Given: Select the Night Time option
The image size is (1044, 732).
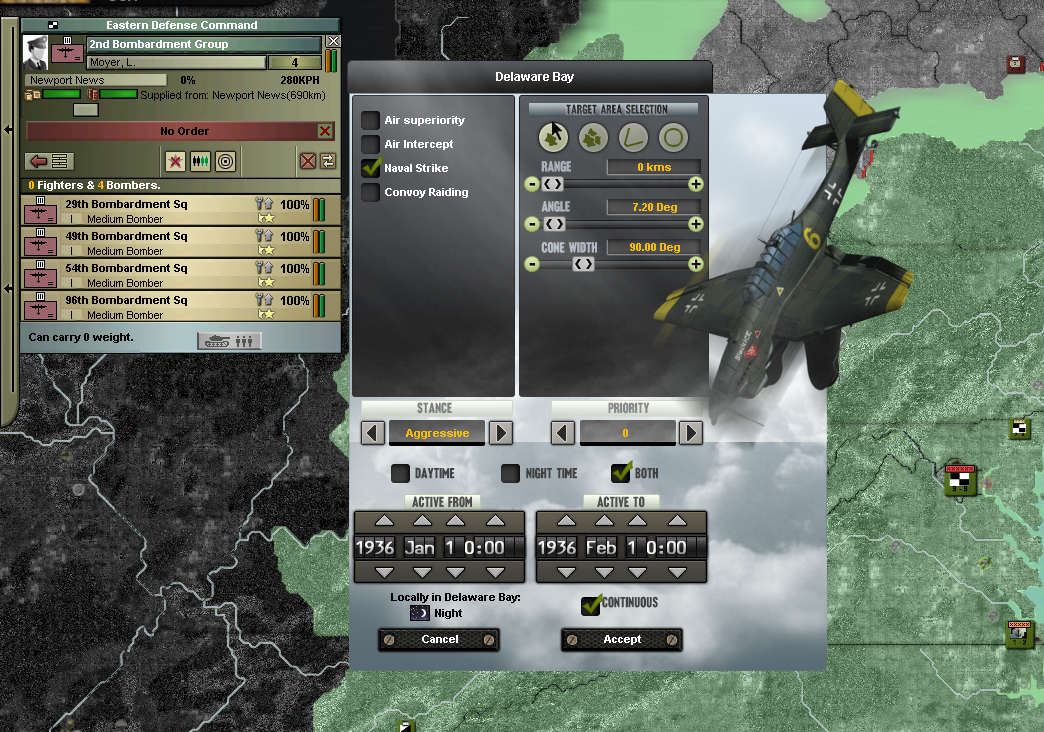Looking at the screenshot, I should pos(510,473).
